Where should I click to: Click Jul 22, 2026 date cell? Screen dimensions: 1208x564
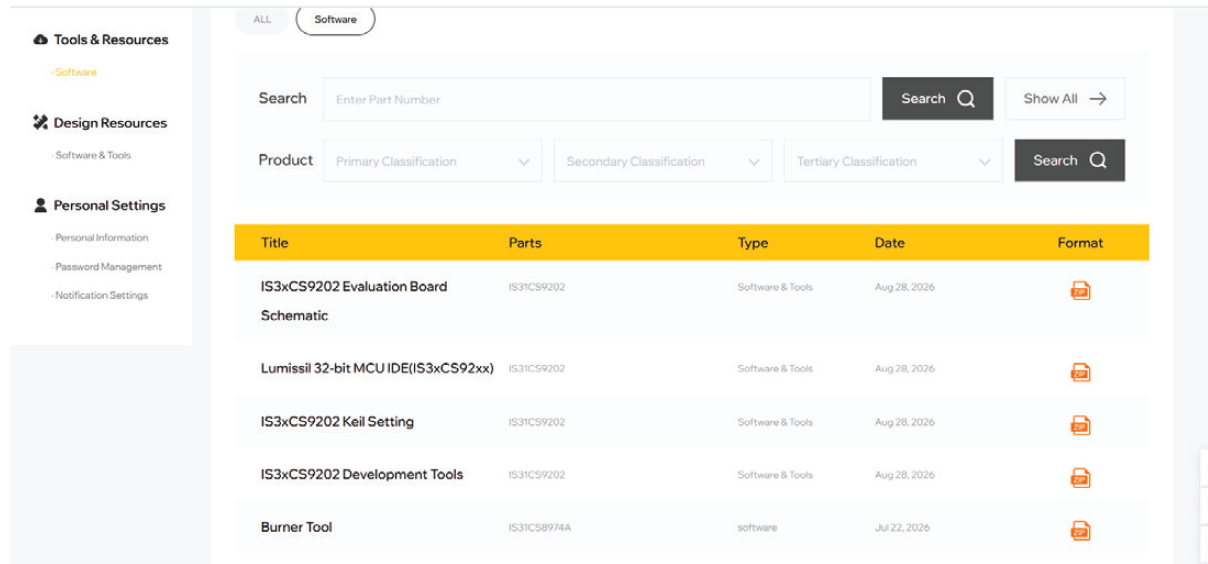coord(902,528)
